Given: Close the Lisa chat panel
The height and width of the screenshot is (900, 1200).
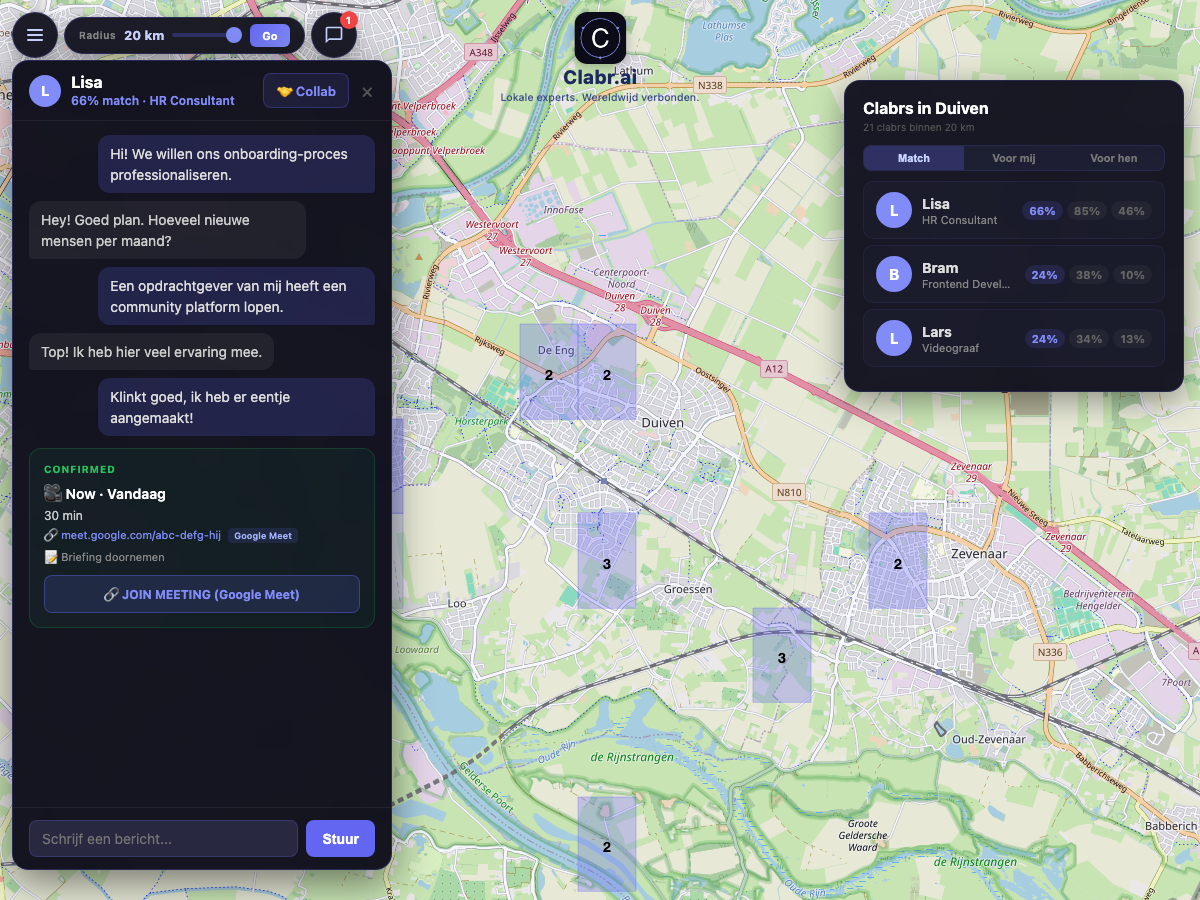Looking at the screenshot, I should (x=367, y=92).
